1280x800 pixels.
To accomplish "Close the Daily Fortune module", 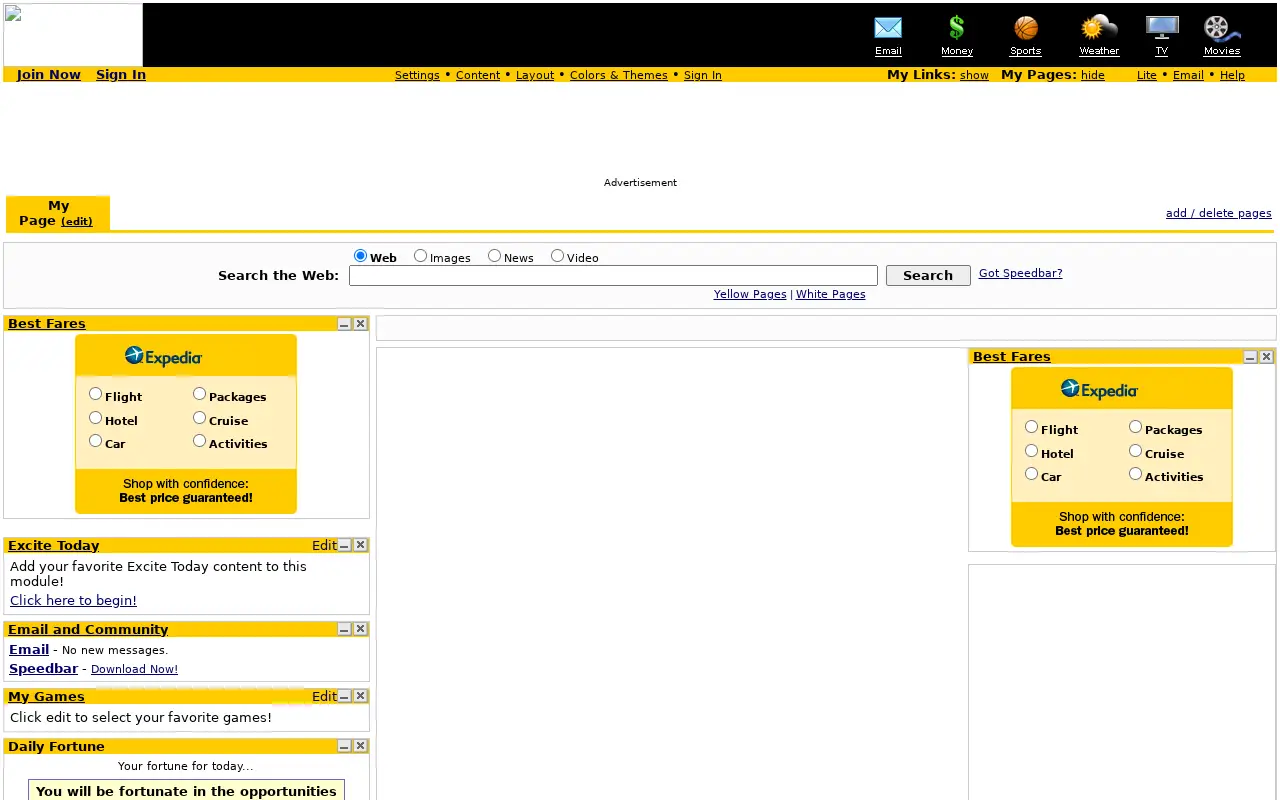I will click(361, 747).
